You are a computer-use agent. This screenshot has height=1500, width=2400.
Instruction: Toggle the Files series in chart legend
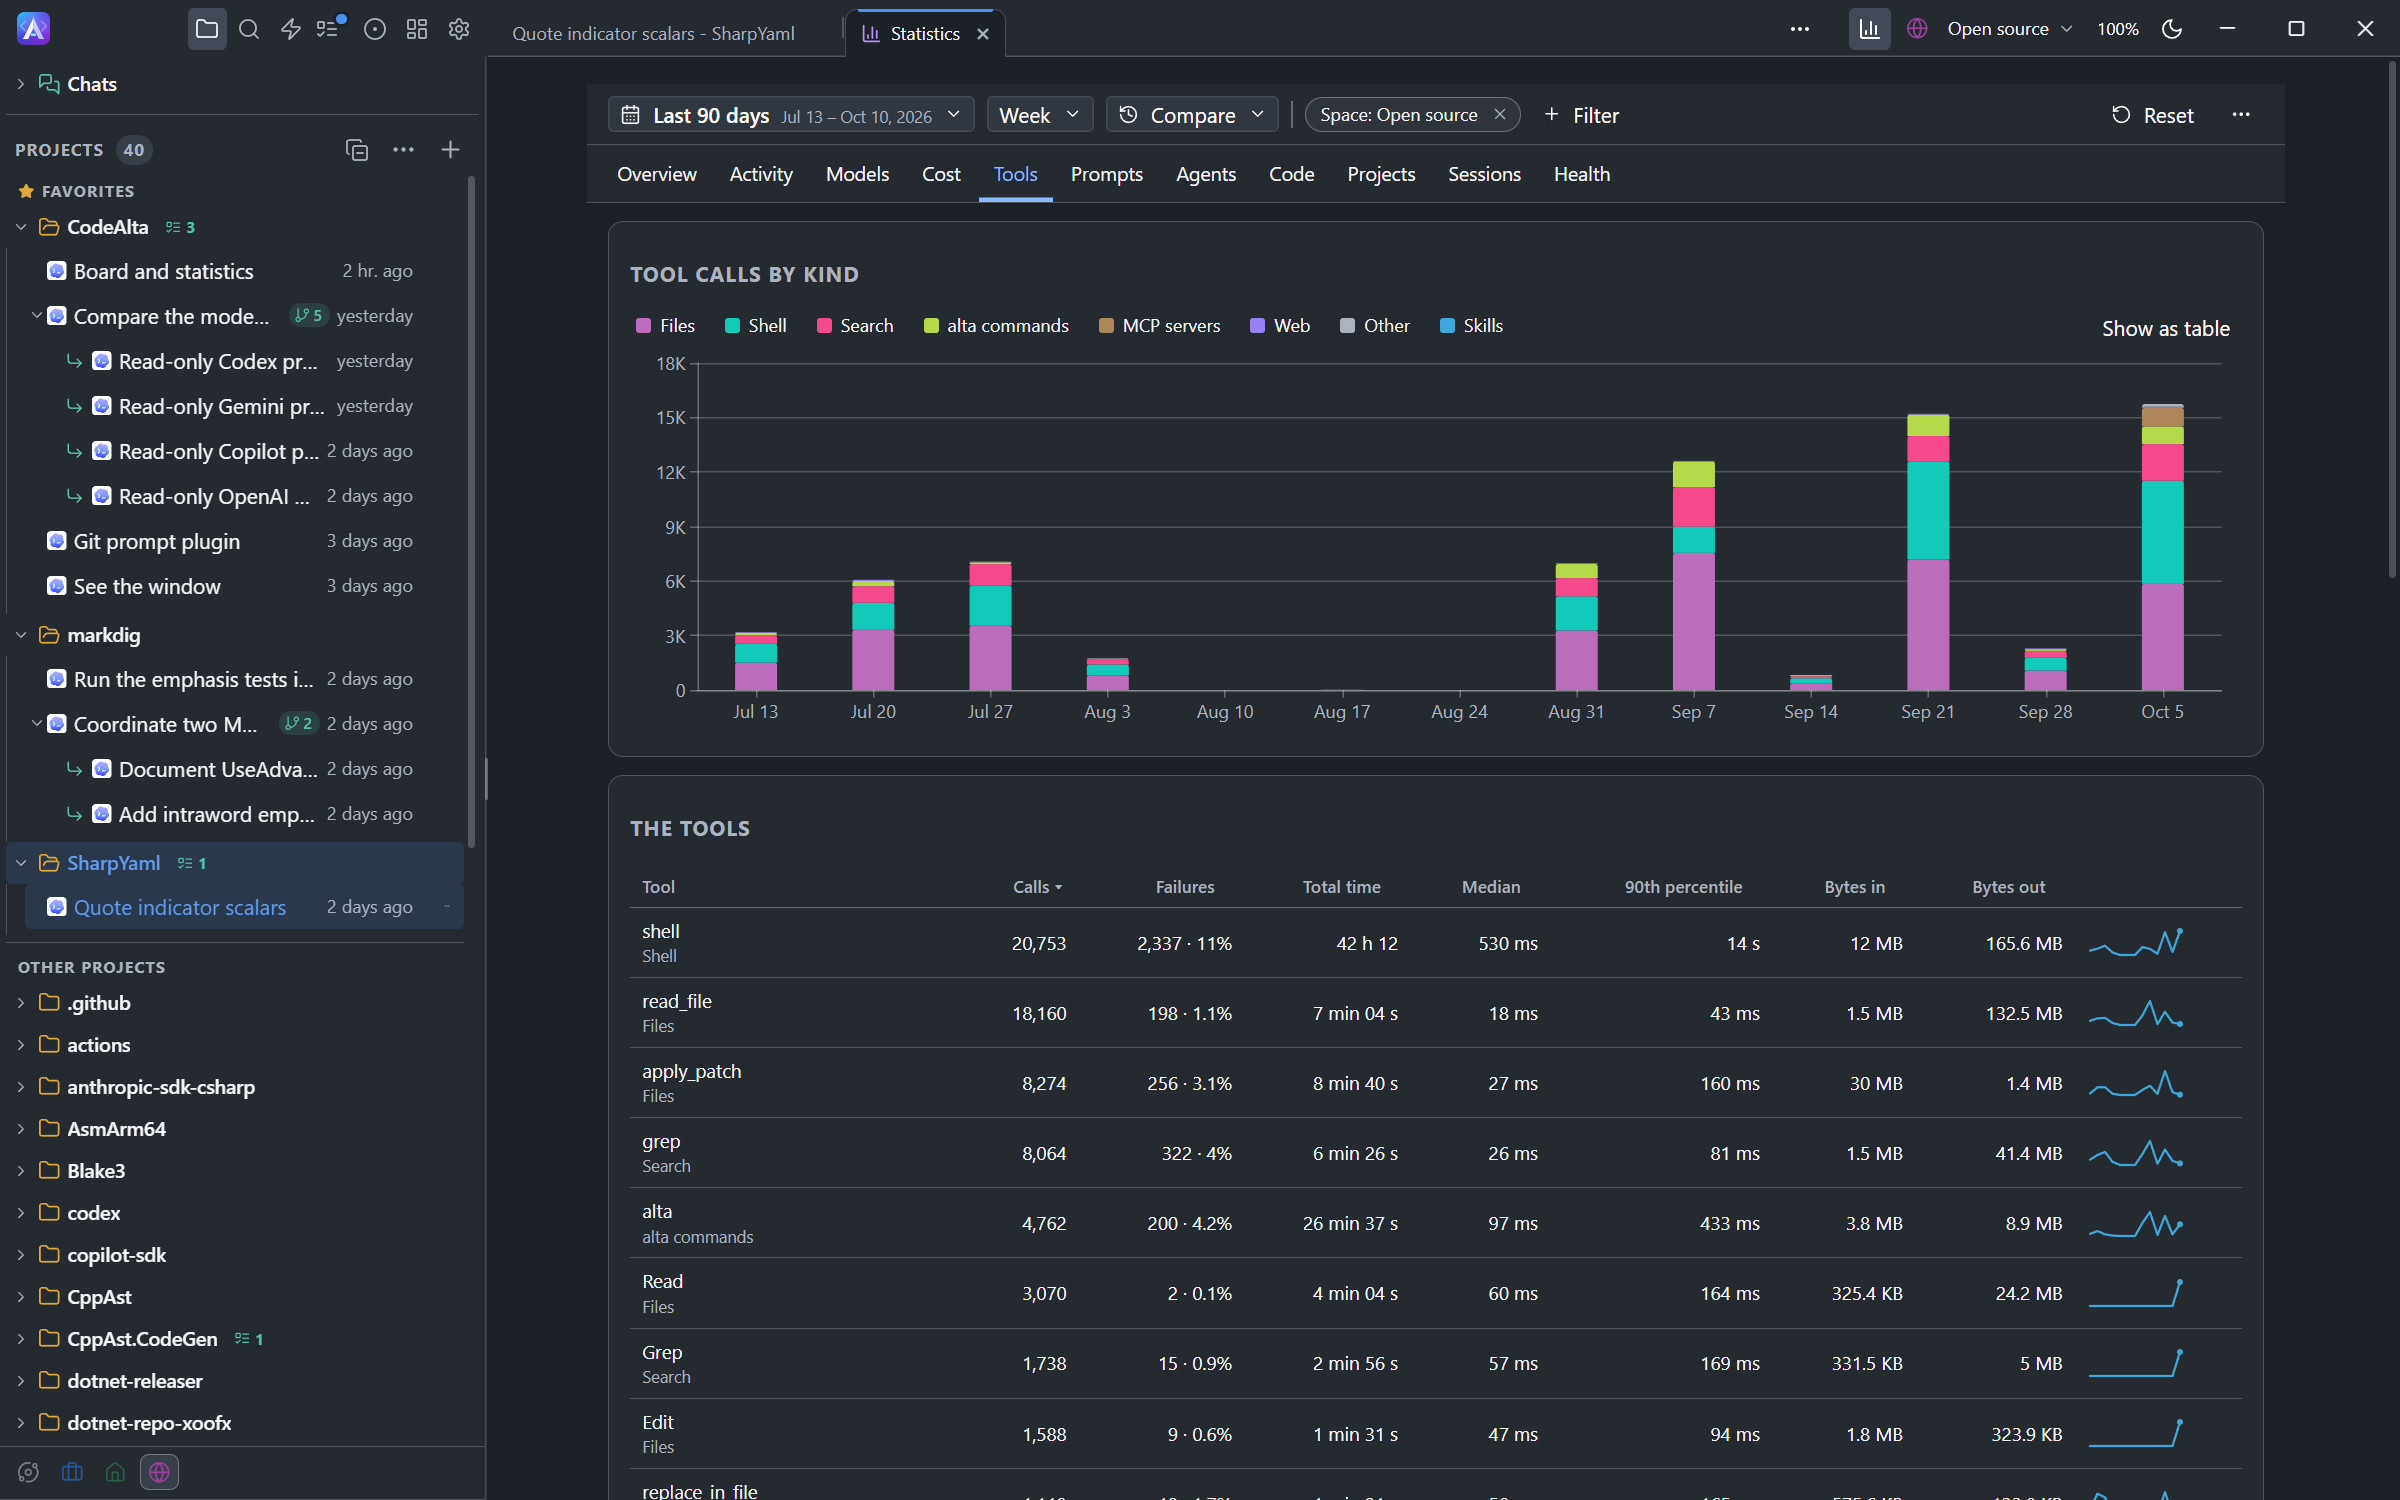666,326
